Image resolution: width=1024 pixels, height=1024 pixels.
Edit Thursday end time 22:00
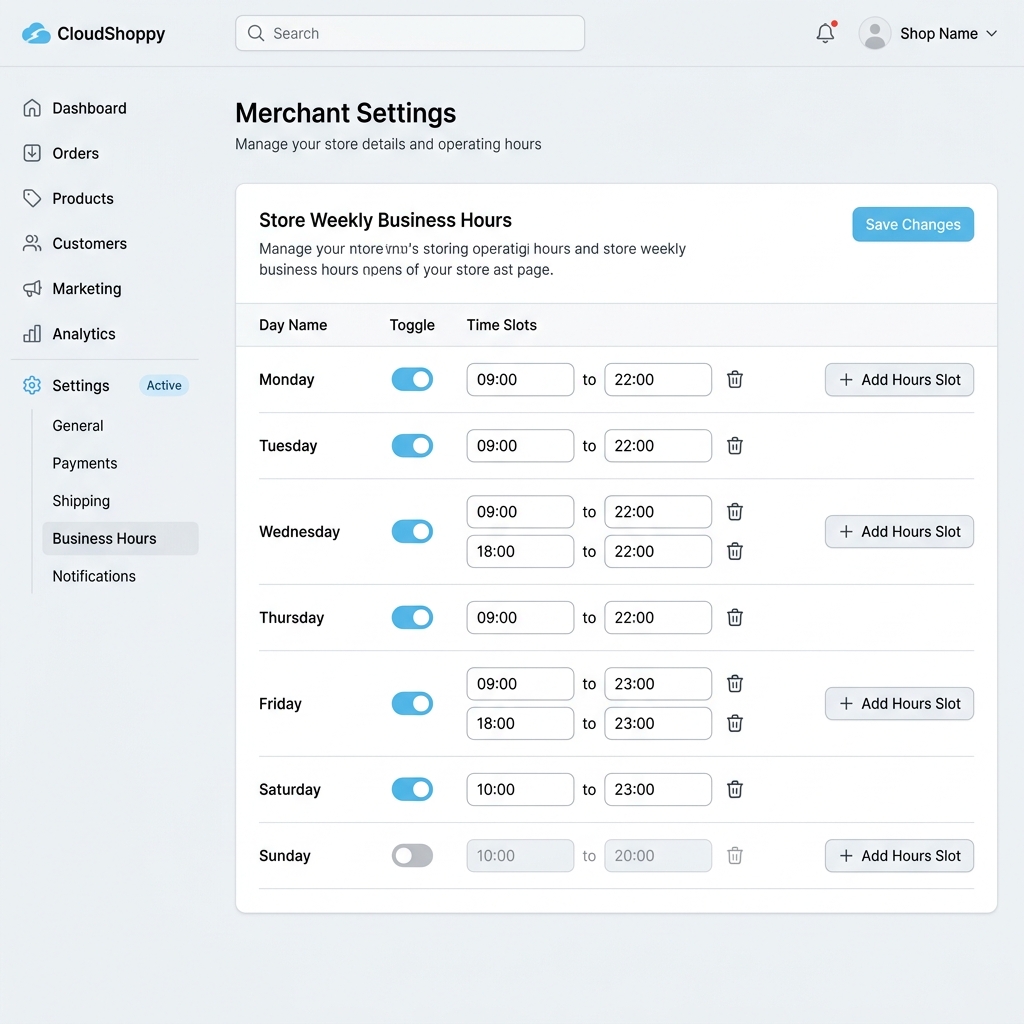658,617
